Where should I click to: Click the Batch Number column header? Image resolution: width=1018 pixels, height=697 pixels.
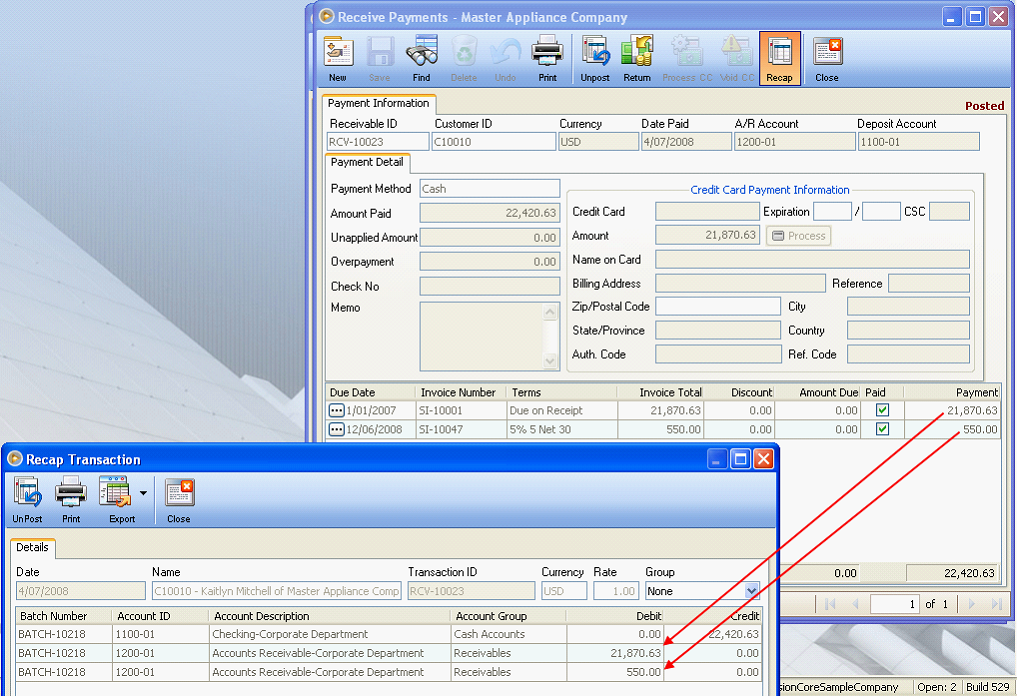pos(63,617)
